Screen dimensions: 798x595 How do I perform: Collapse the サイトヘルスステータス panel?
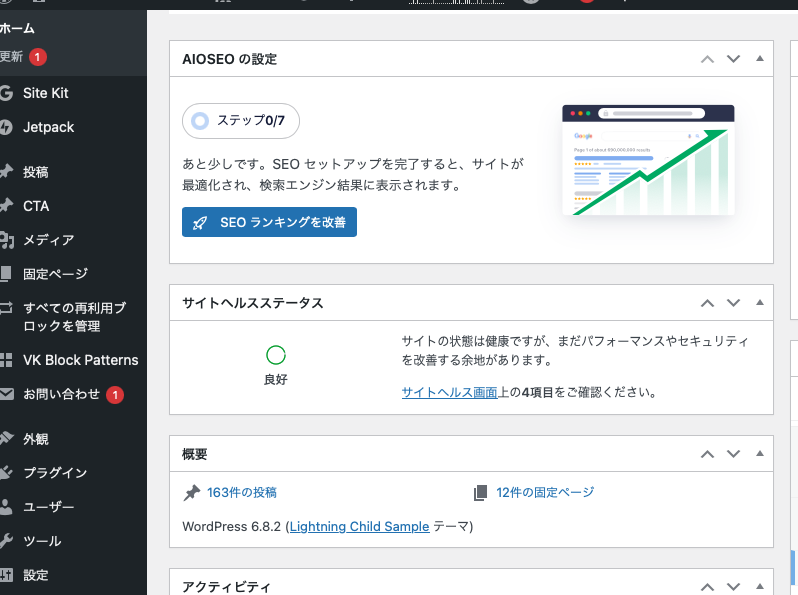(760, 302)
